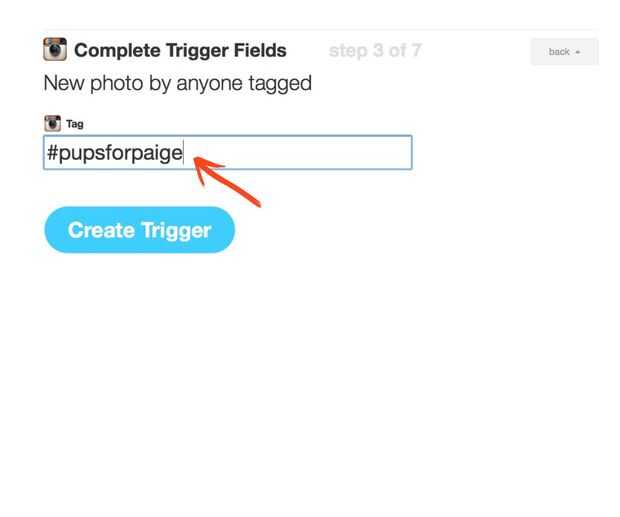Open the back button's dropdown caret
The width and height of the screenshot is (620, 517).
click(x=578, y=52)
